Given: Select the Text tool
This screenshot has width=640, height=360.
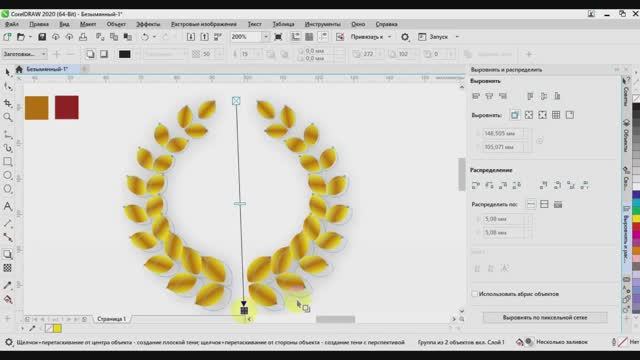Looking at the screenshot, I should coord(7,207).
